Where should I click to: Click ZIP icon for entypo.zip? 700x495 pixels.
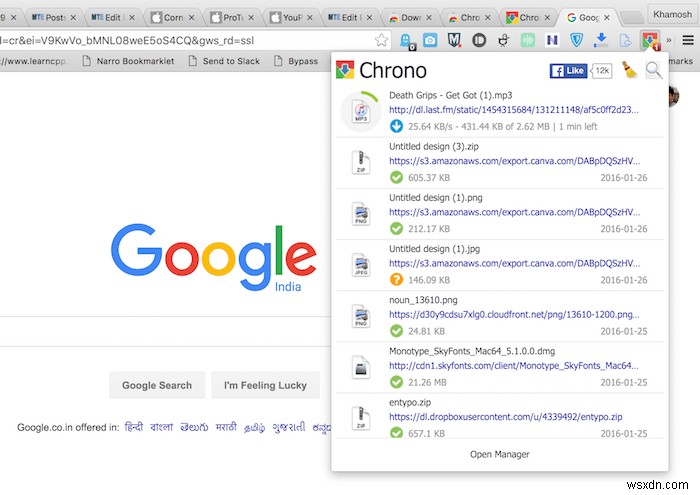click(361, 418)
